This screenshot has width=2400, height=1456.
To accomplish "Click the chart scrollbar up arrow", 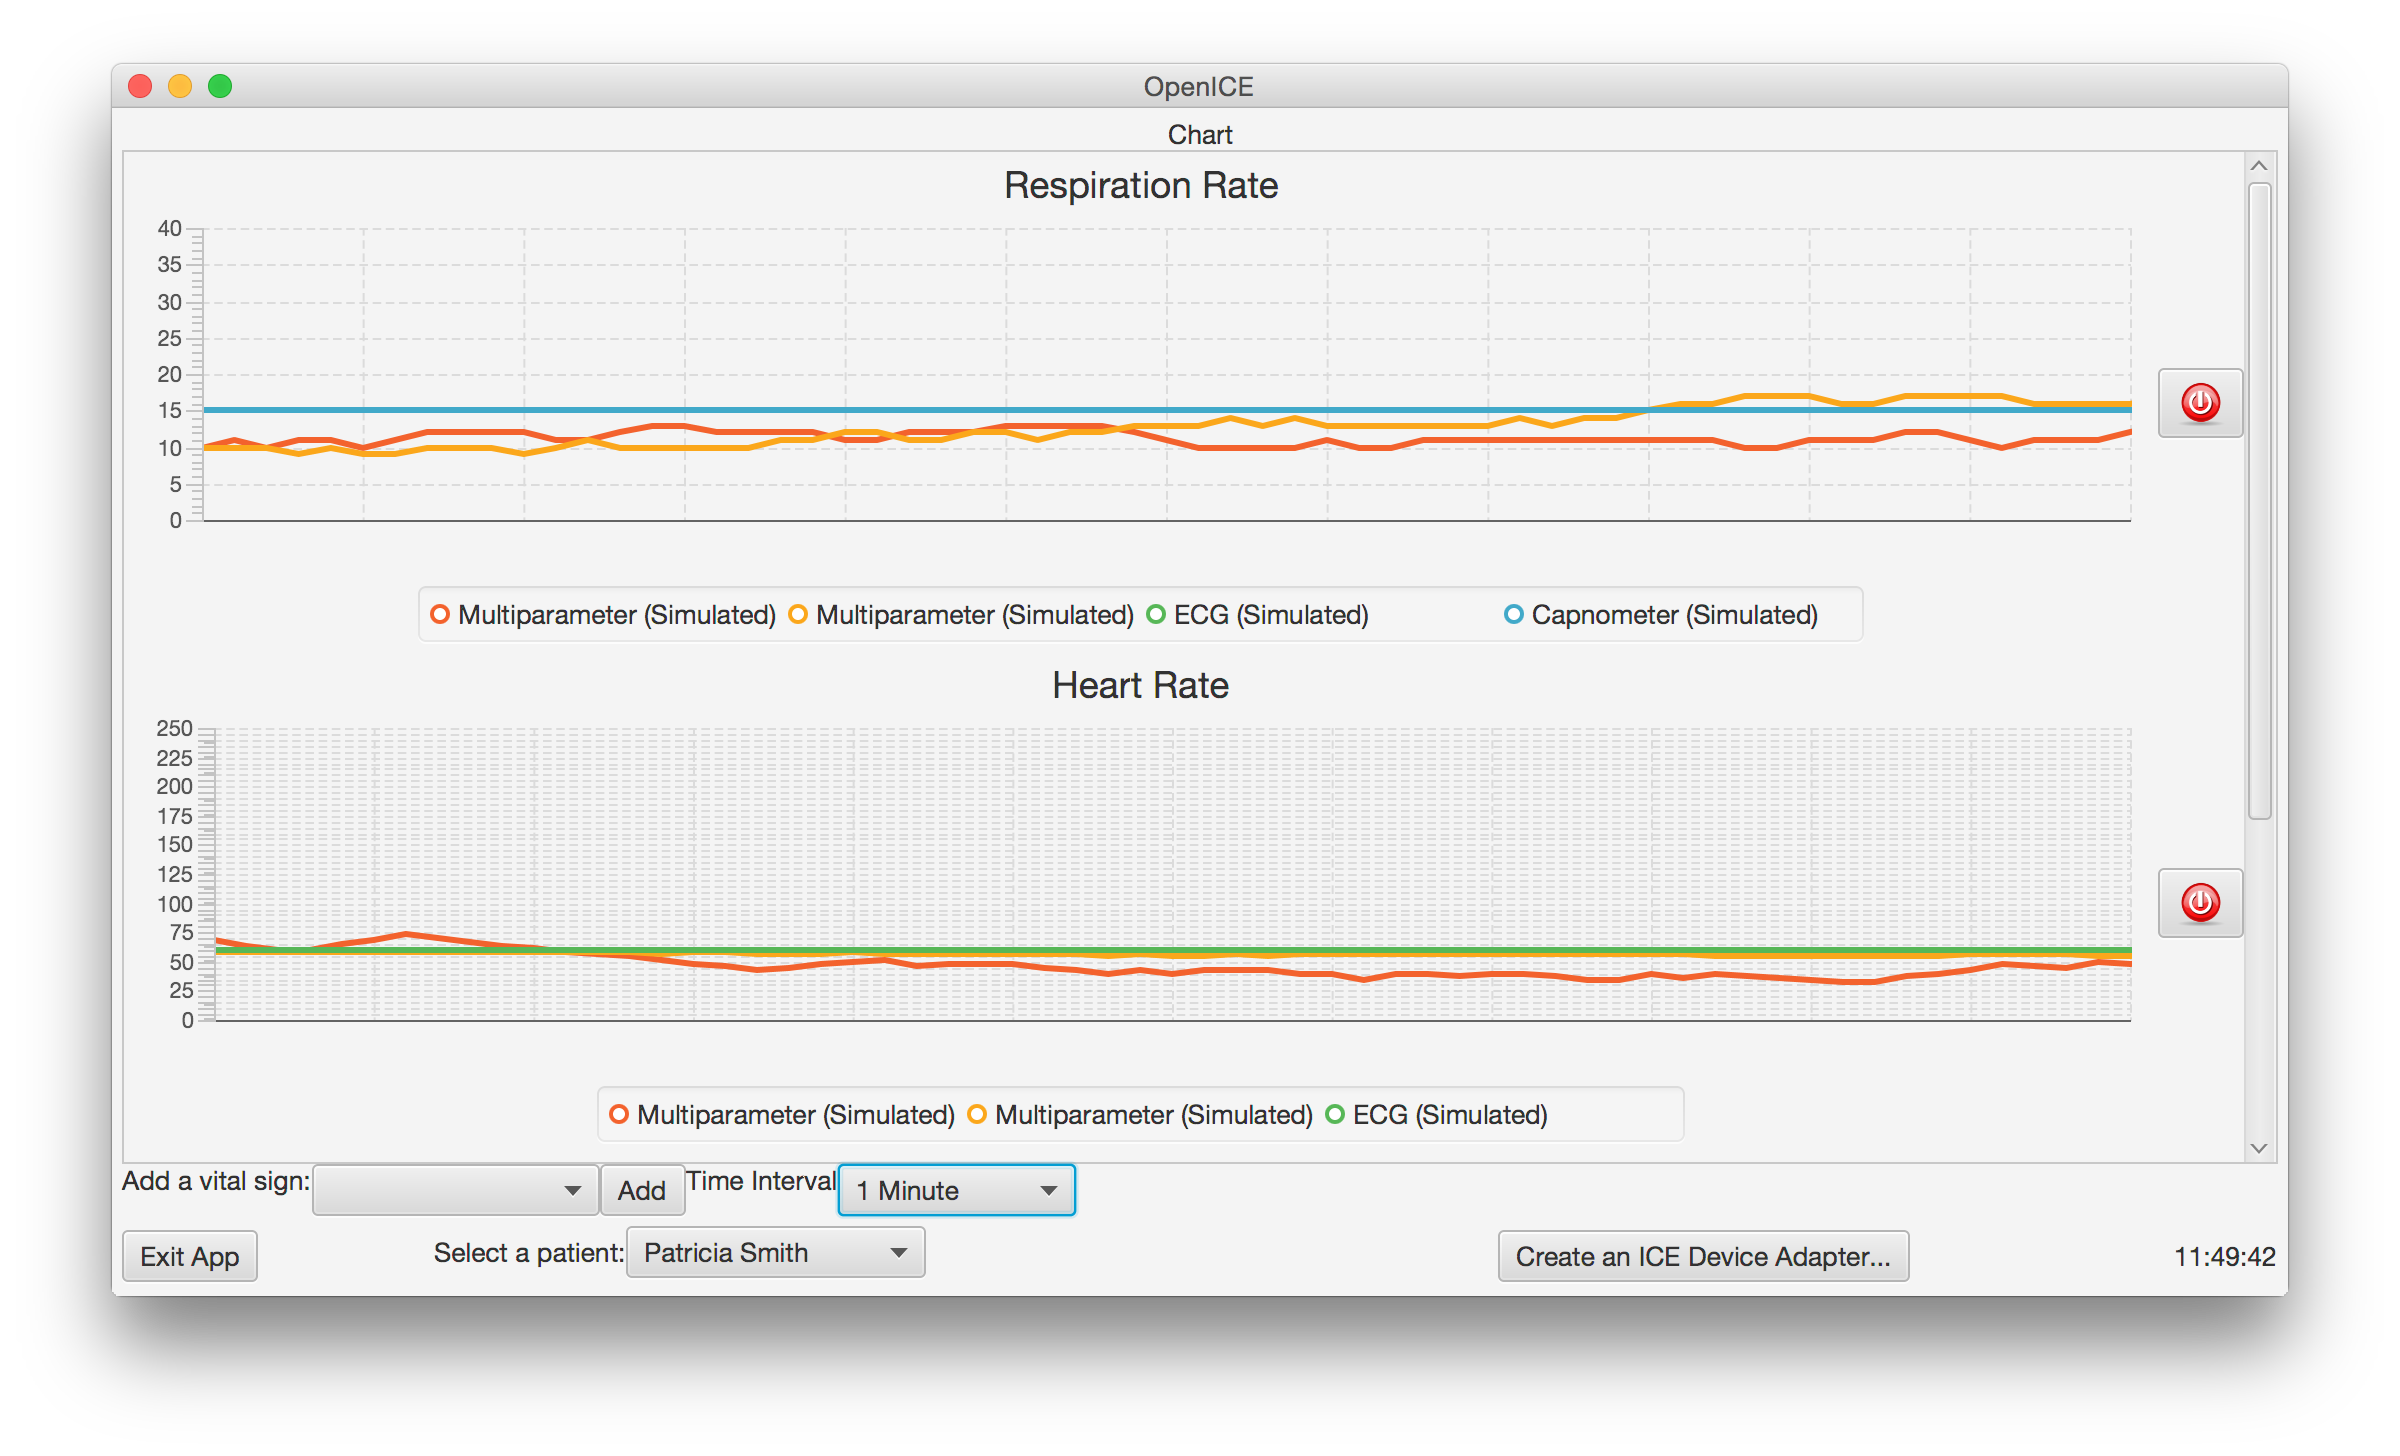I will (x=2259, y=166).
